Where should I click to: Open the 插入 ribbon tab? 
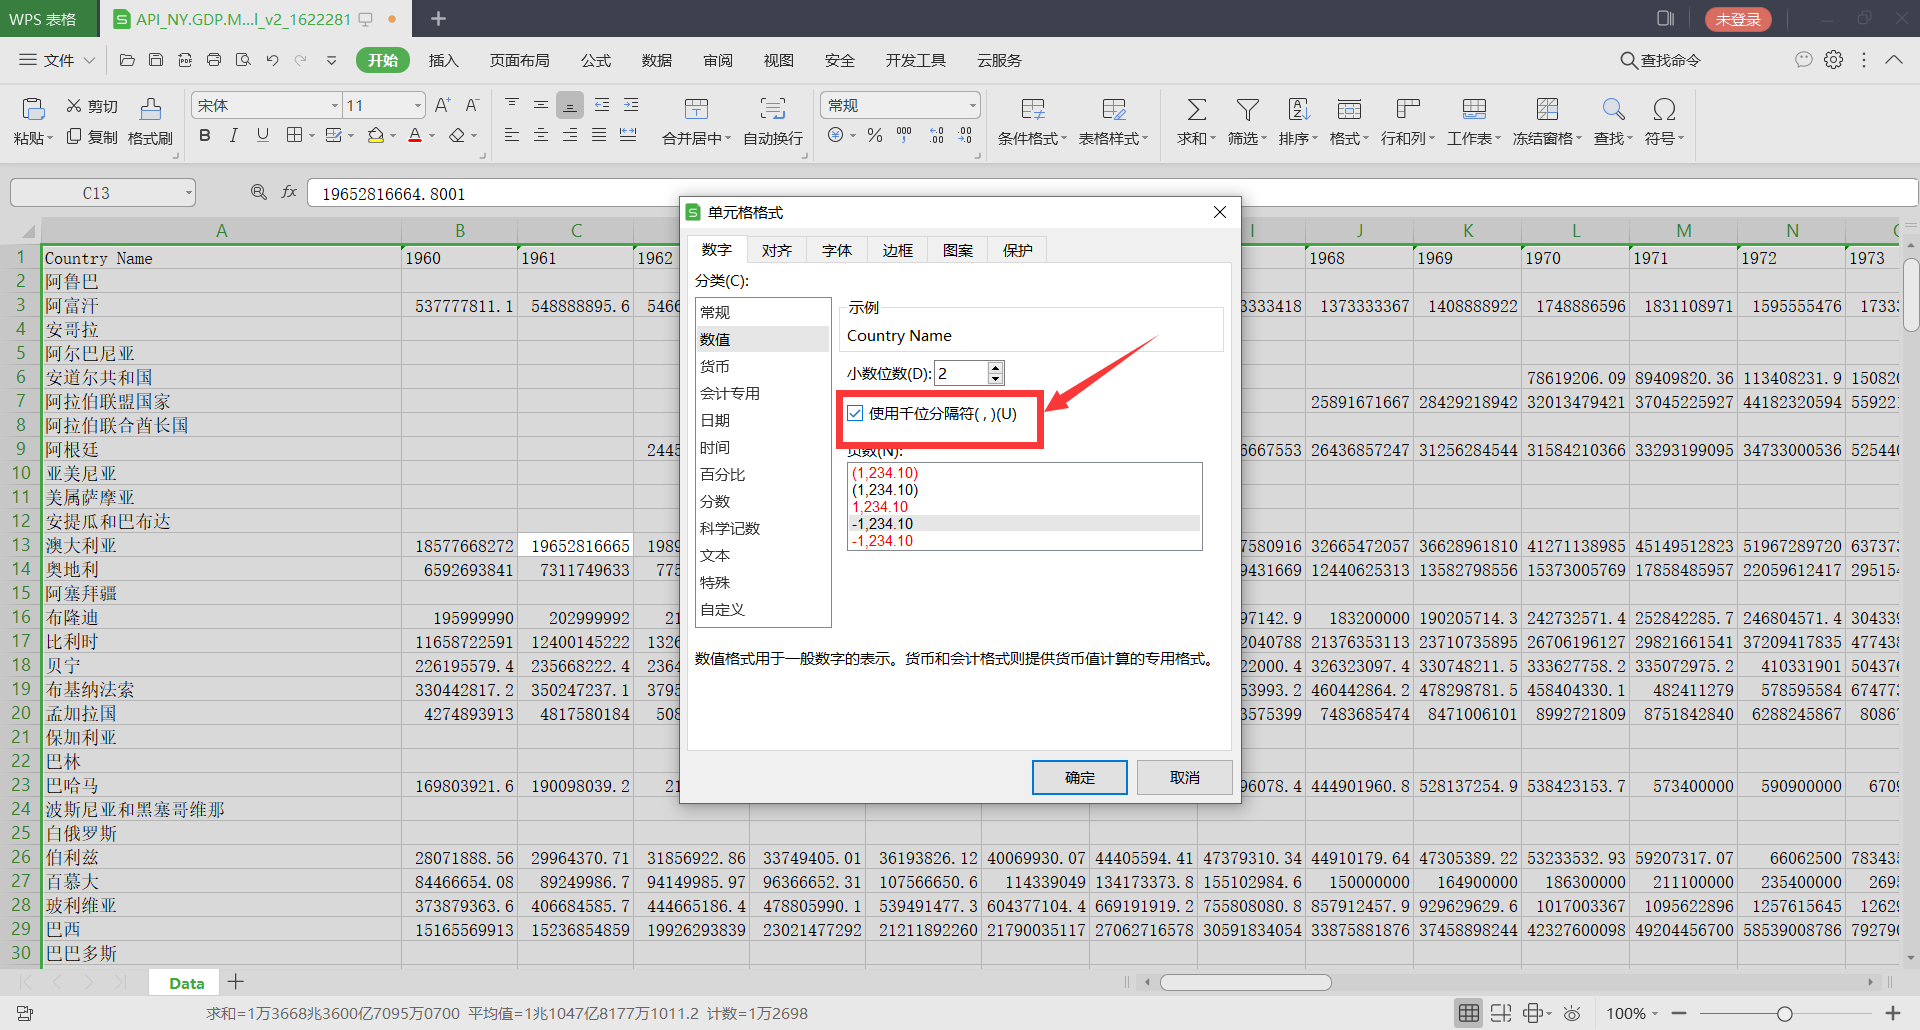tap(443, 60)
